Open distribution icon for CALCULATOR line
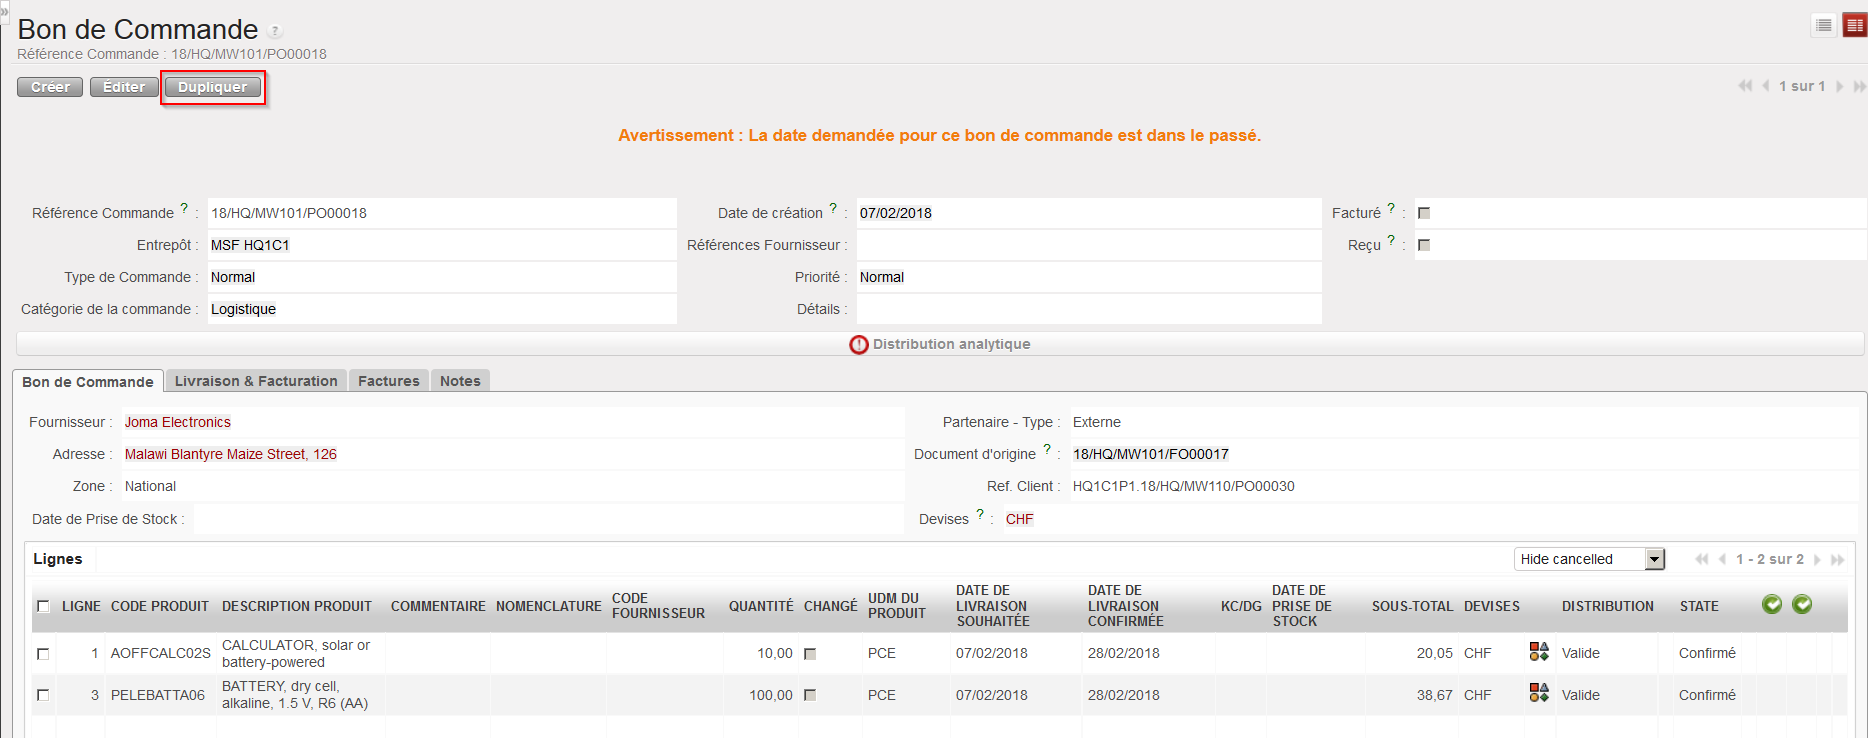Viewport: 1868px width, 738px height. coord(1539,652)
